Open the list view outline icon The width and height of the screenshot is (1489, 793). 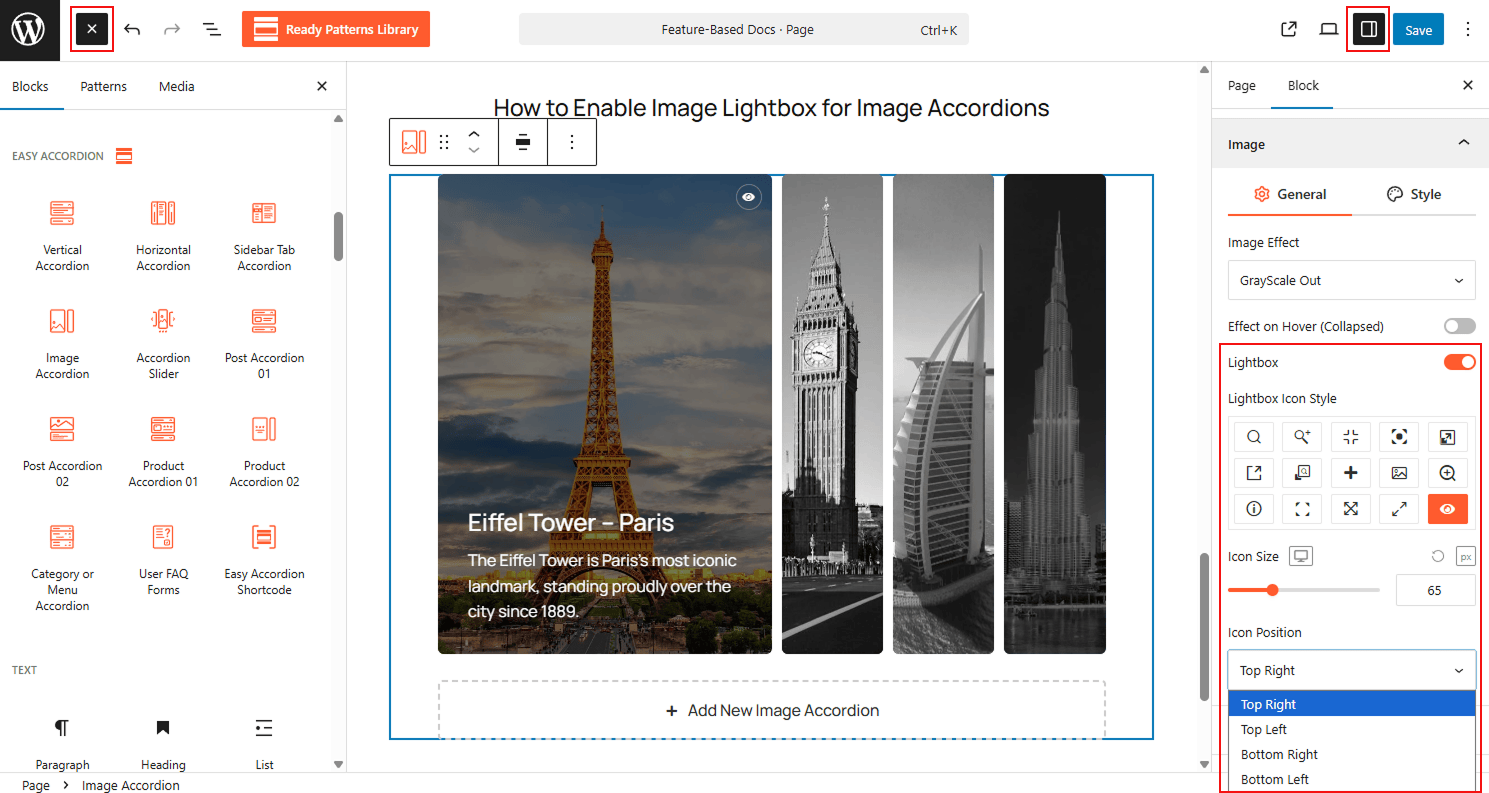[212, 29]
